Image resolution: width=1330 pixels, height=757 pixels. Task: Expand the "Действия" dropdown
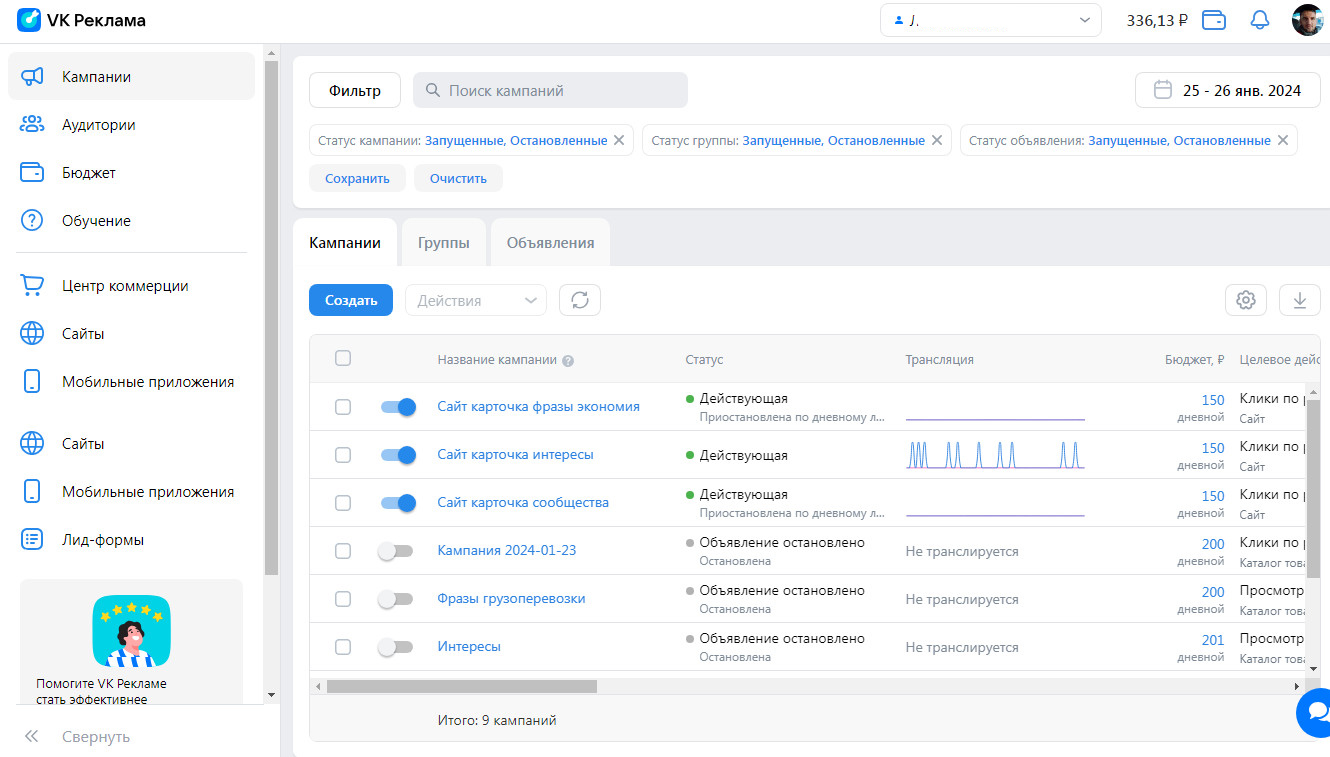click(475, 300)
